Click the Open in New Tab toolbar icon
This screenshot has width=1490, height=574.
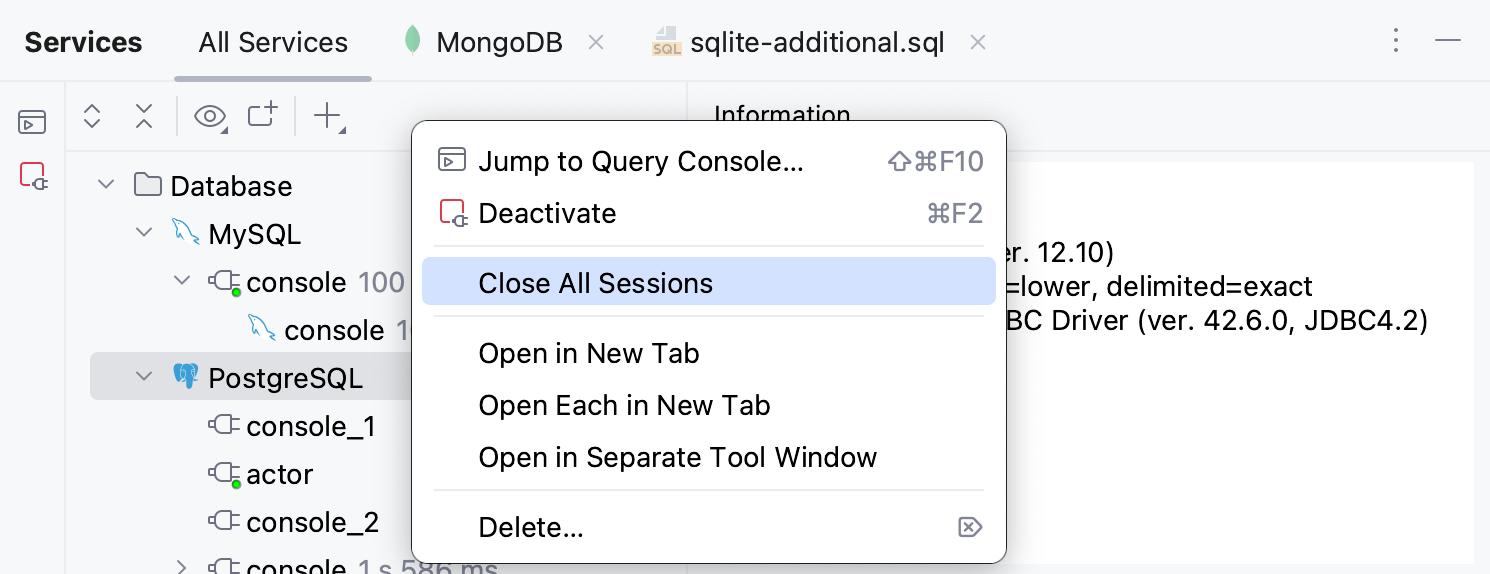pyautogui.click(x=263, y=116)
